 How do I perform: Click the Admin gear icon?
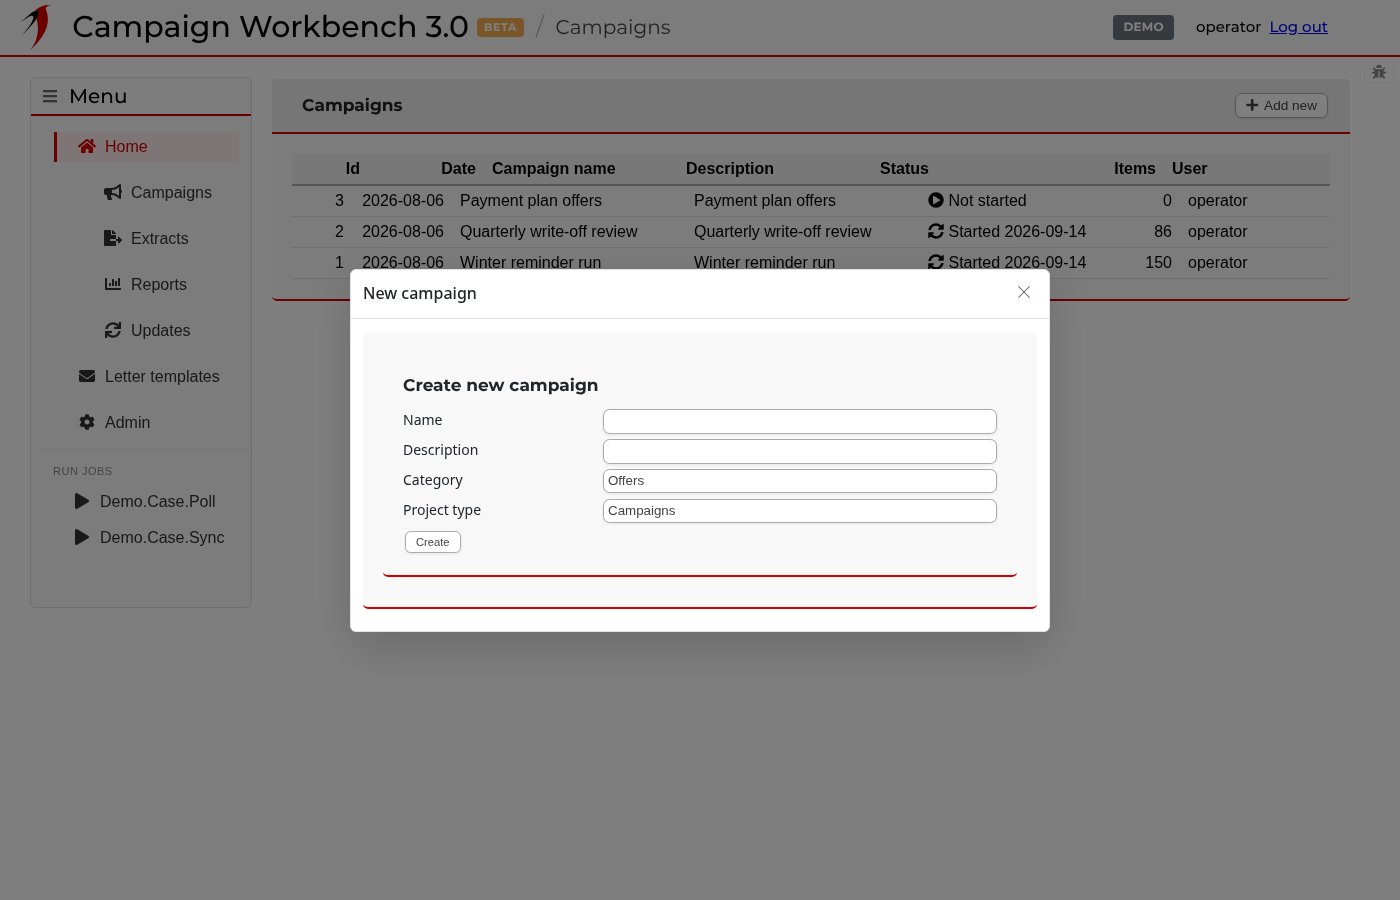87,422
